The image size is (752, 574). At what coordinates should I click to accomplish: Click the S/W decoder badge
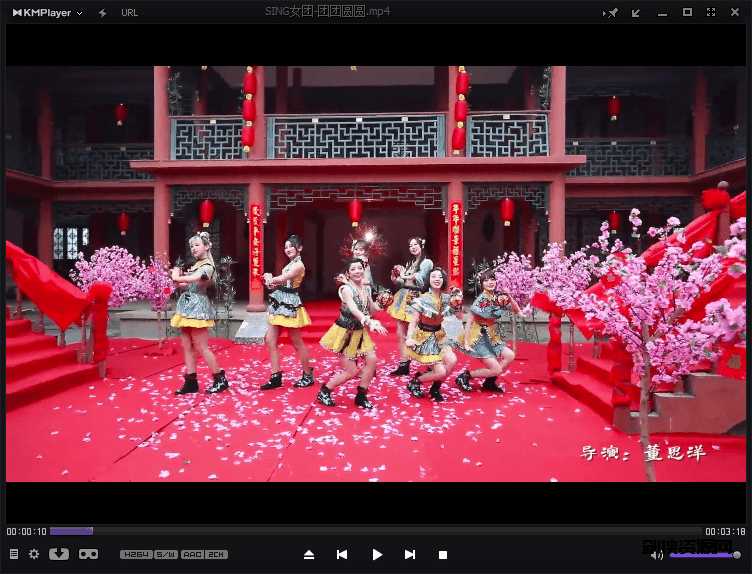pos(165,554)
